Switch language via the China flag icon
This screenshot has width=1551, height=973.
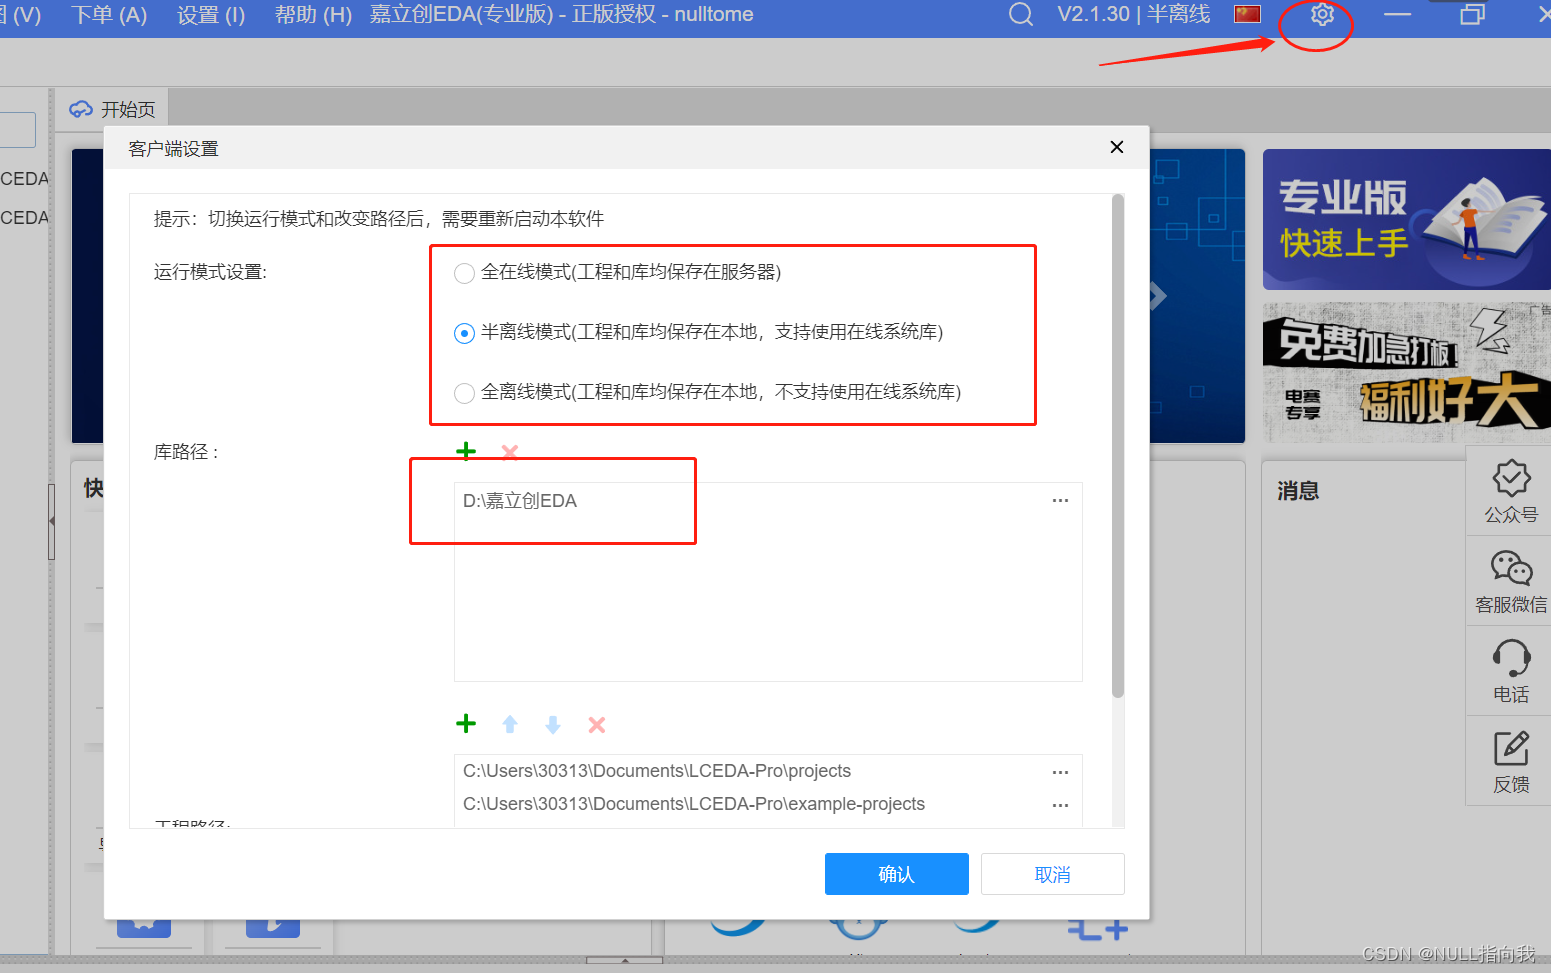tap(1247, 14)
